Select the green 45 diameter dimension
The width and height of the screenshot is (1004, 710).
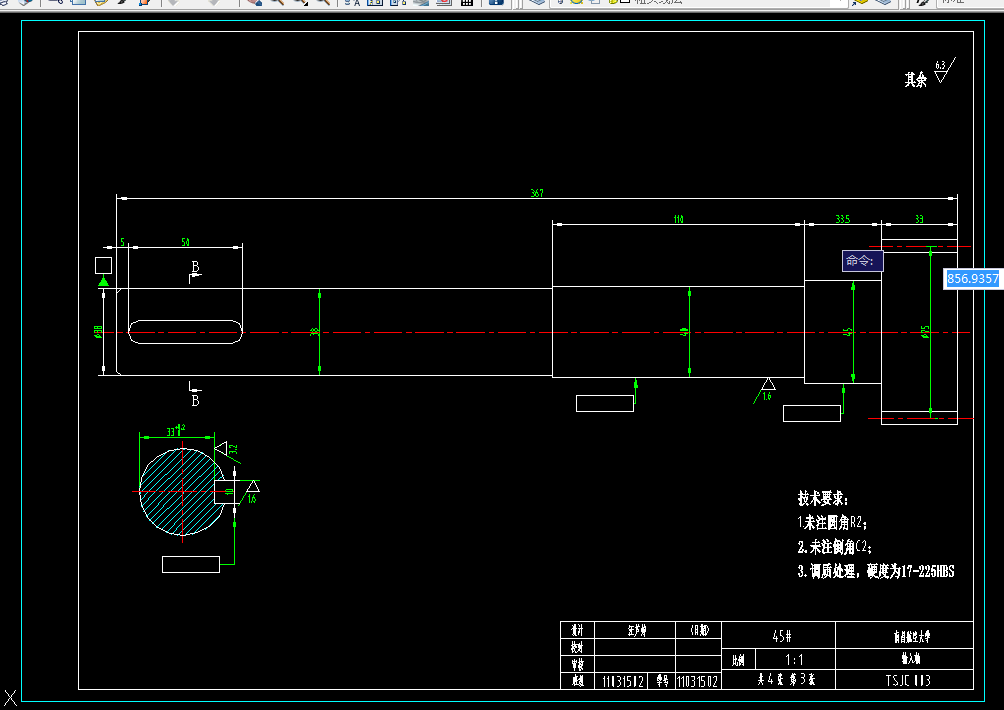(848, 332)
